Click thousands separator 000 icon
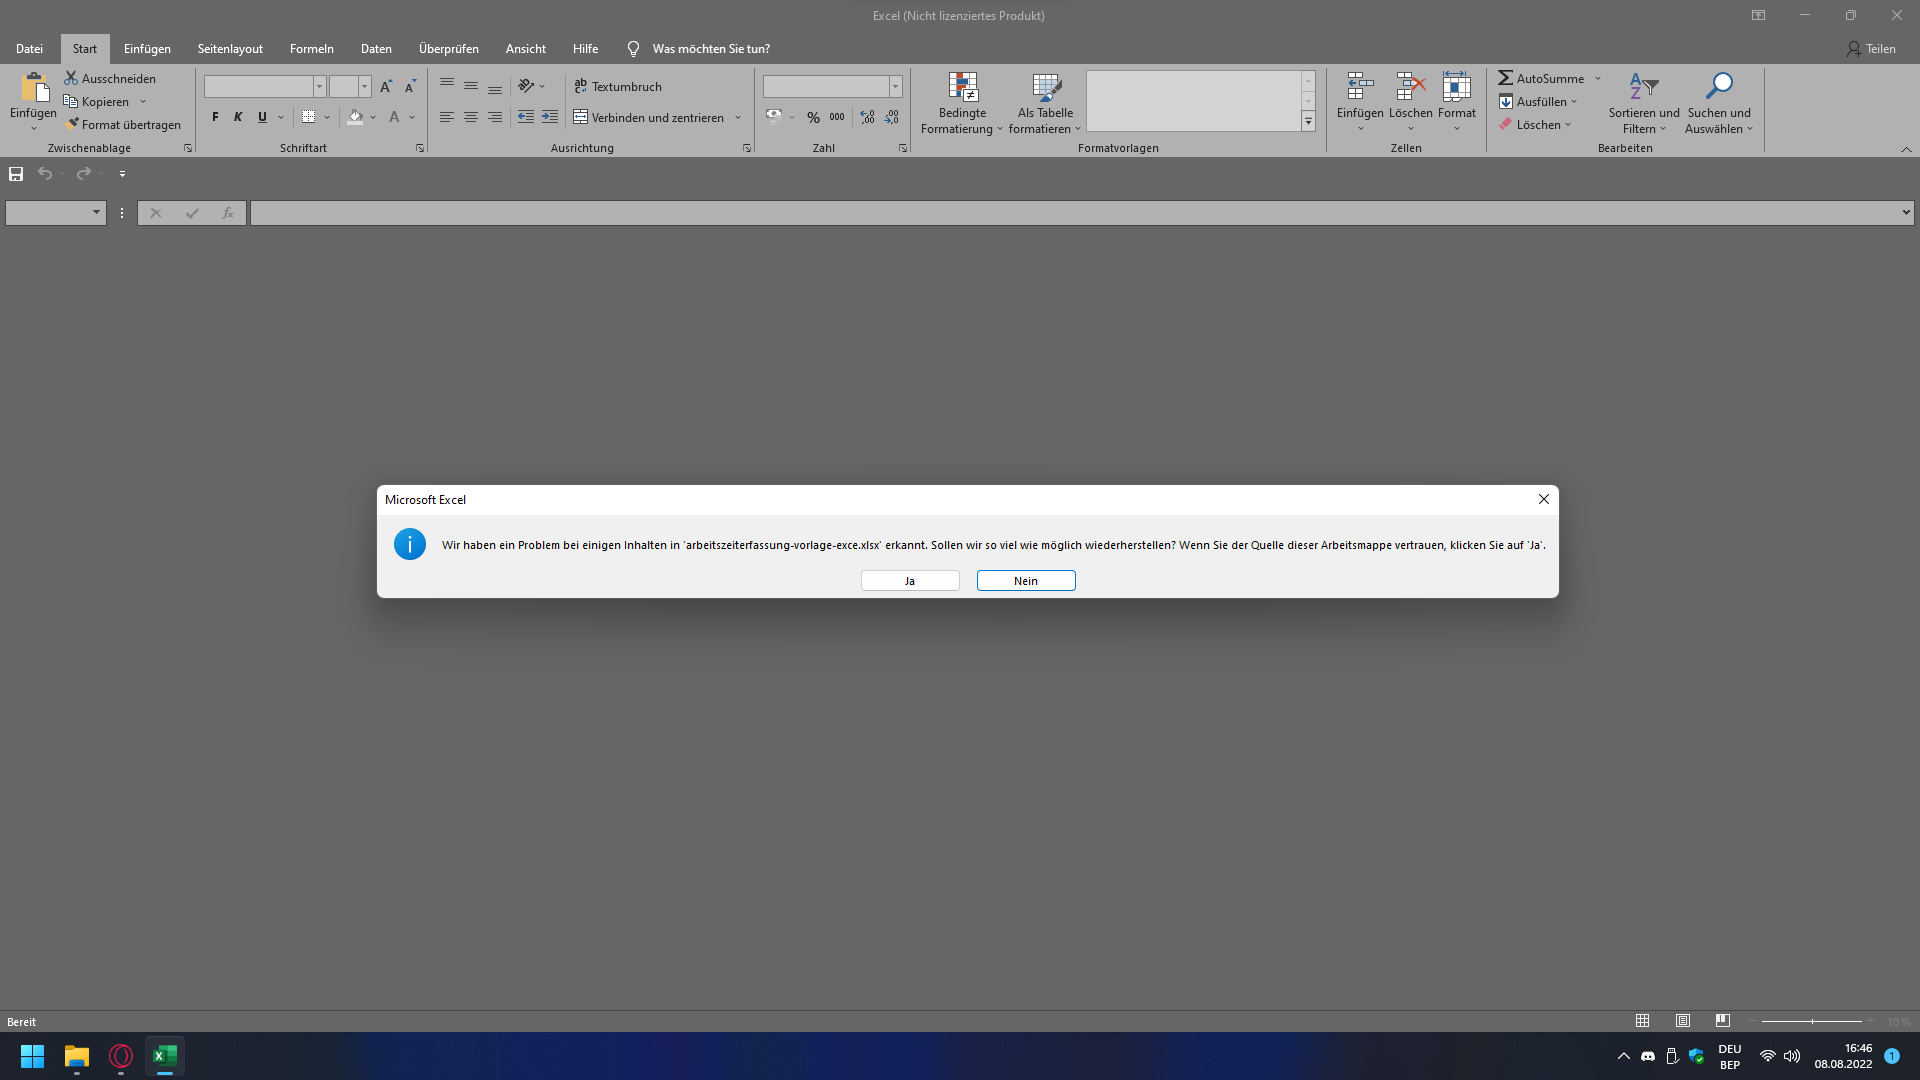1920x1080 pixels. (837, 117)
